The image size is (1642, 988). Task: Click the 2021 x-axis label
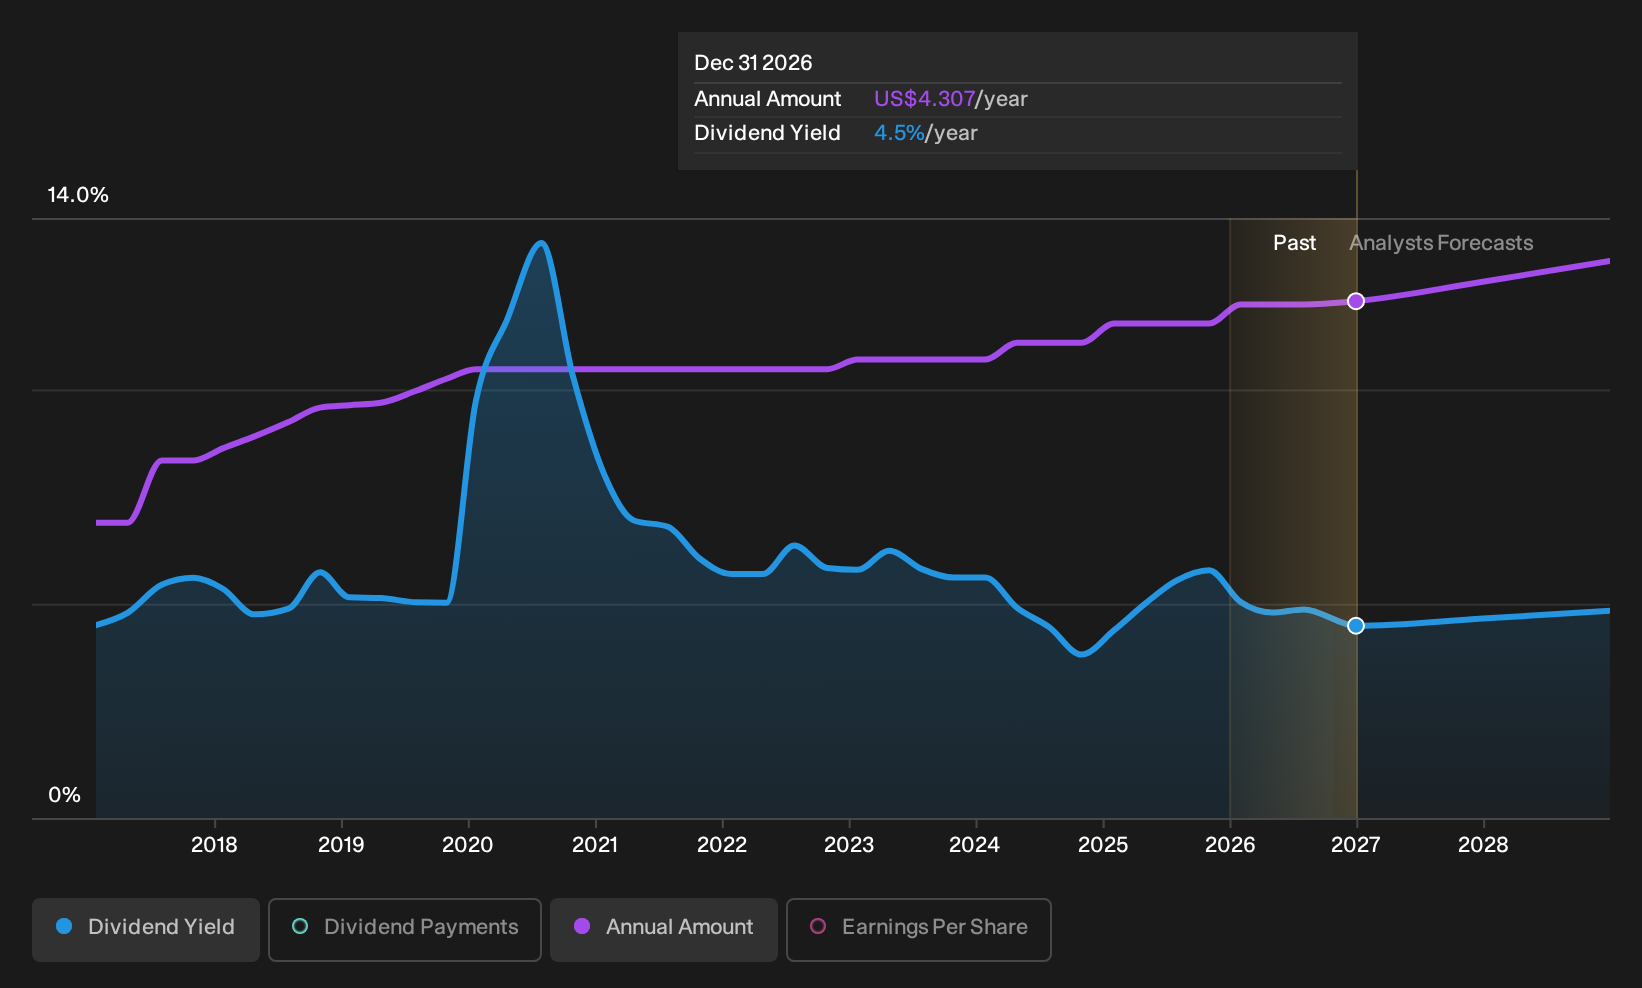click(595, 845)
